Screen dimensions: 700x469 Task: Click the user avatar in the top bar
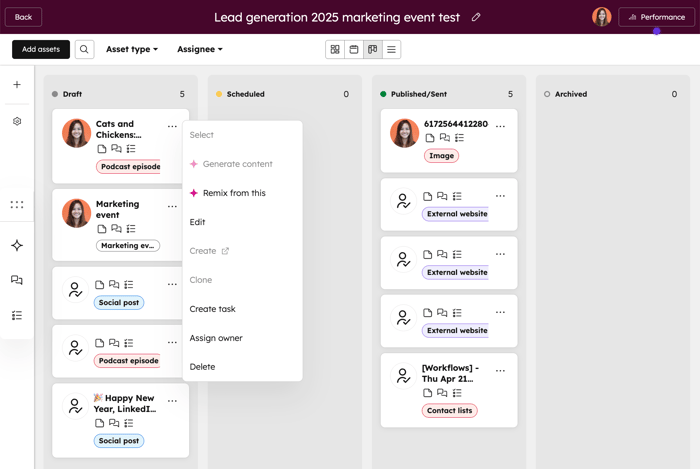(x=601, y=17)
